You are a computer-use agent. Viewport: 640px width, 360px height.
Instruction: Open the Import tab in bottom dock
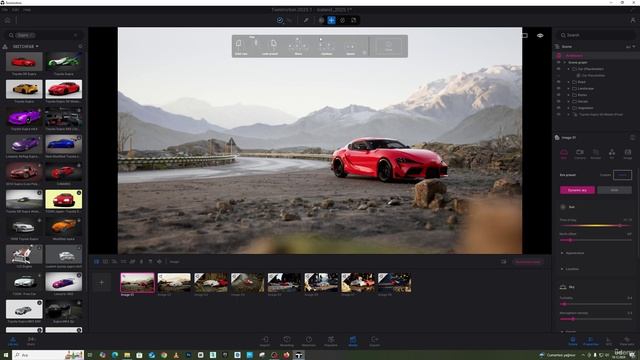point(265,342)
